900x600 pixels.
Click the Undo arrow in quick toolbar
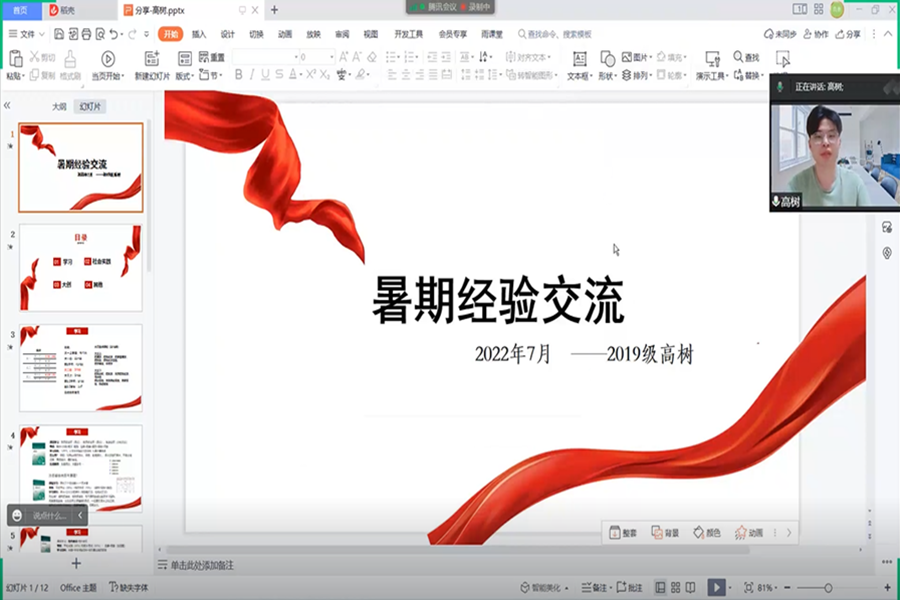116,34
